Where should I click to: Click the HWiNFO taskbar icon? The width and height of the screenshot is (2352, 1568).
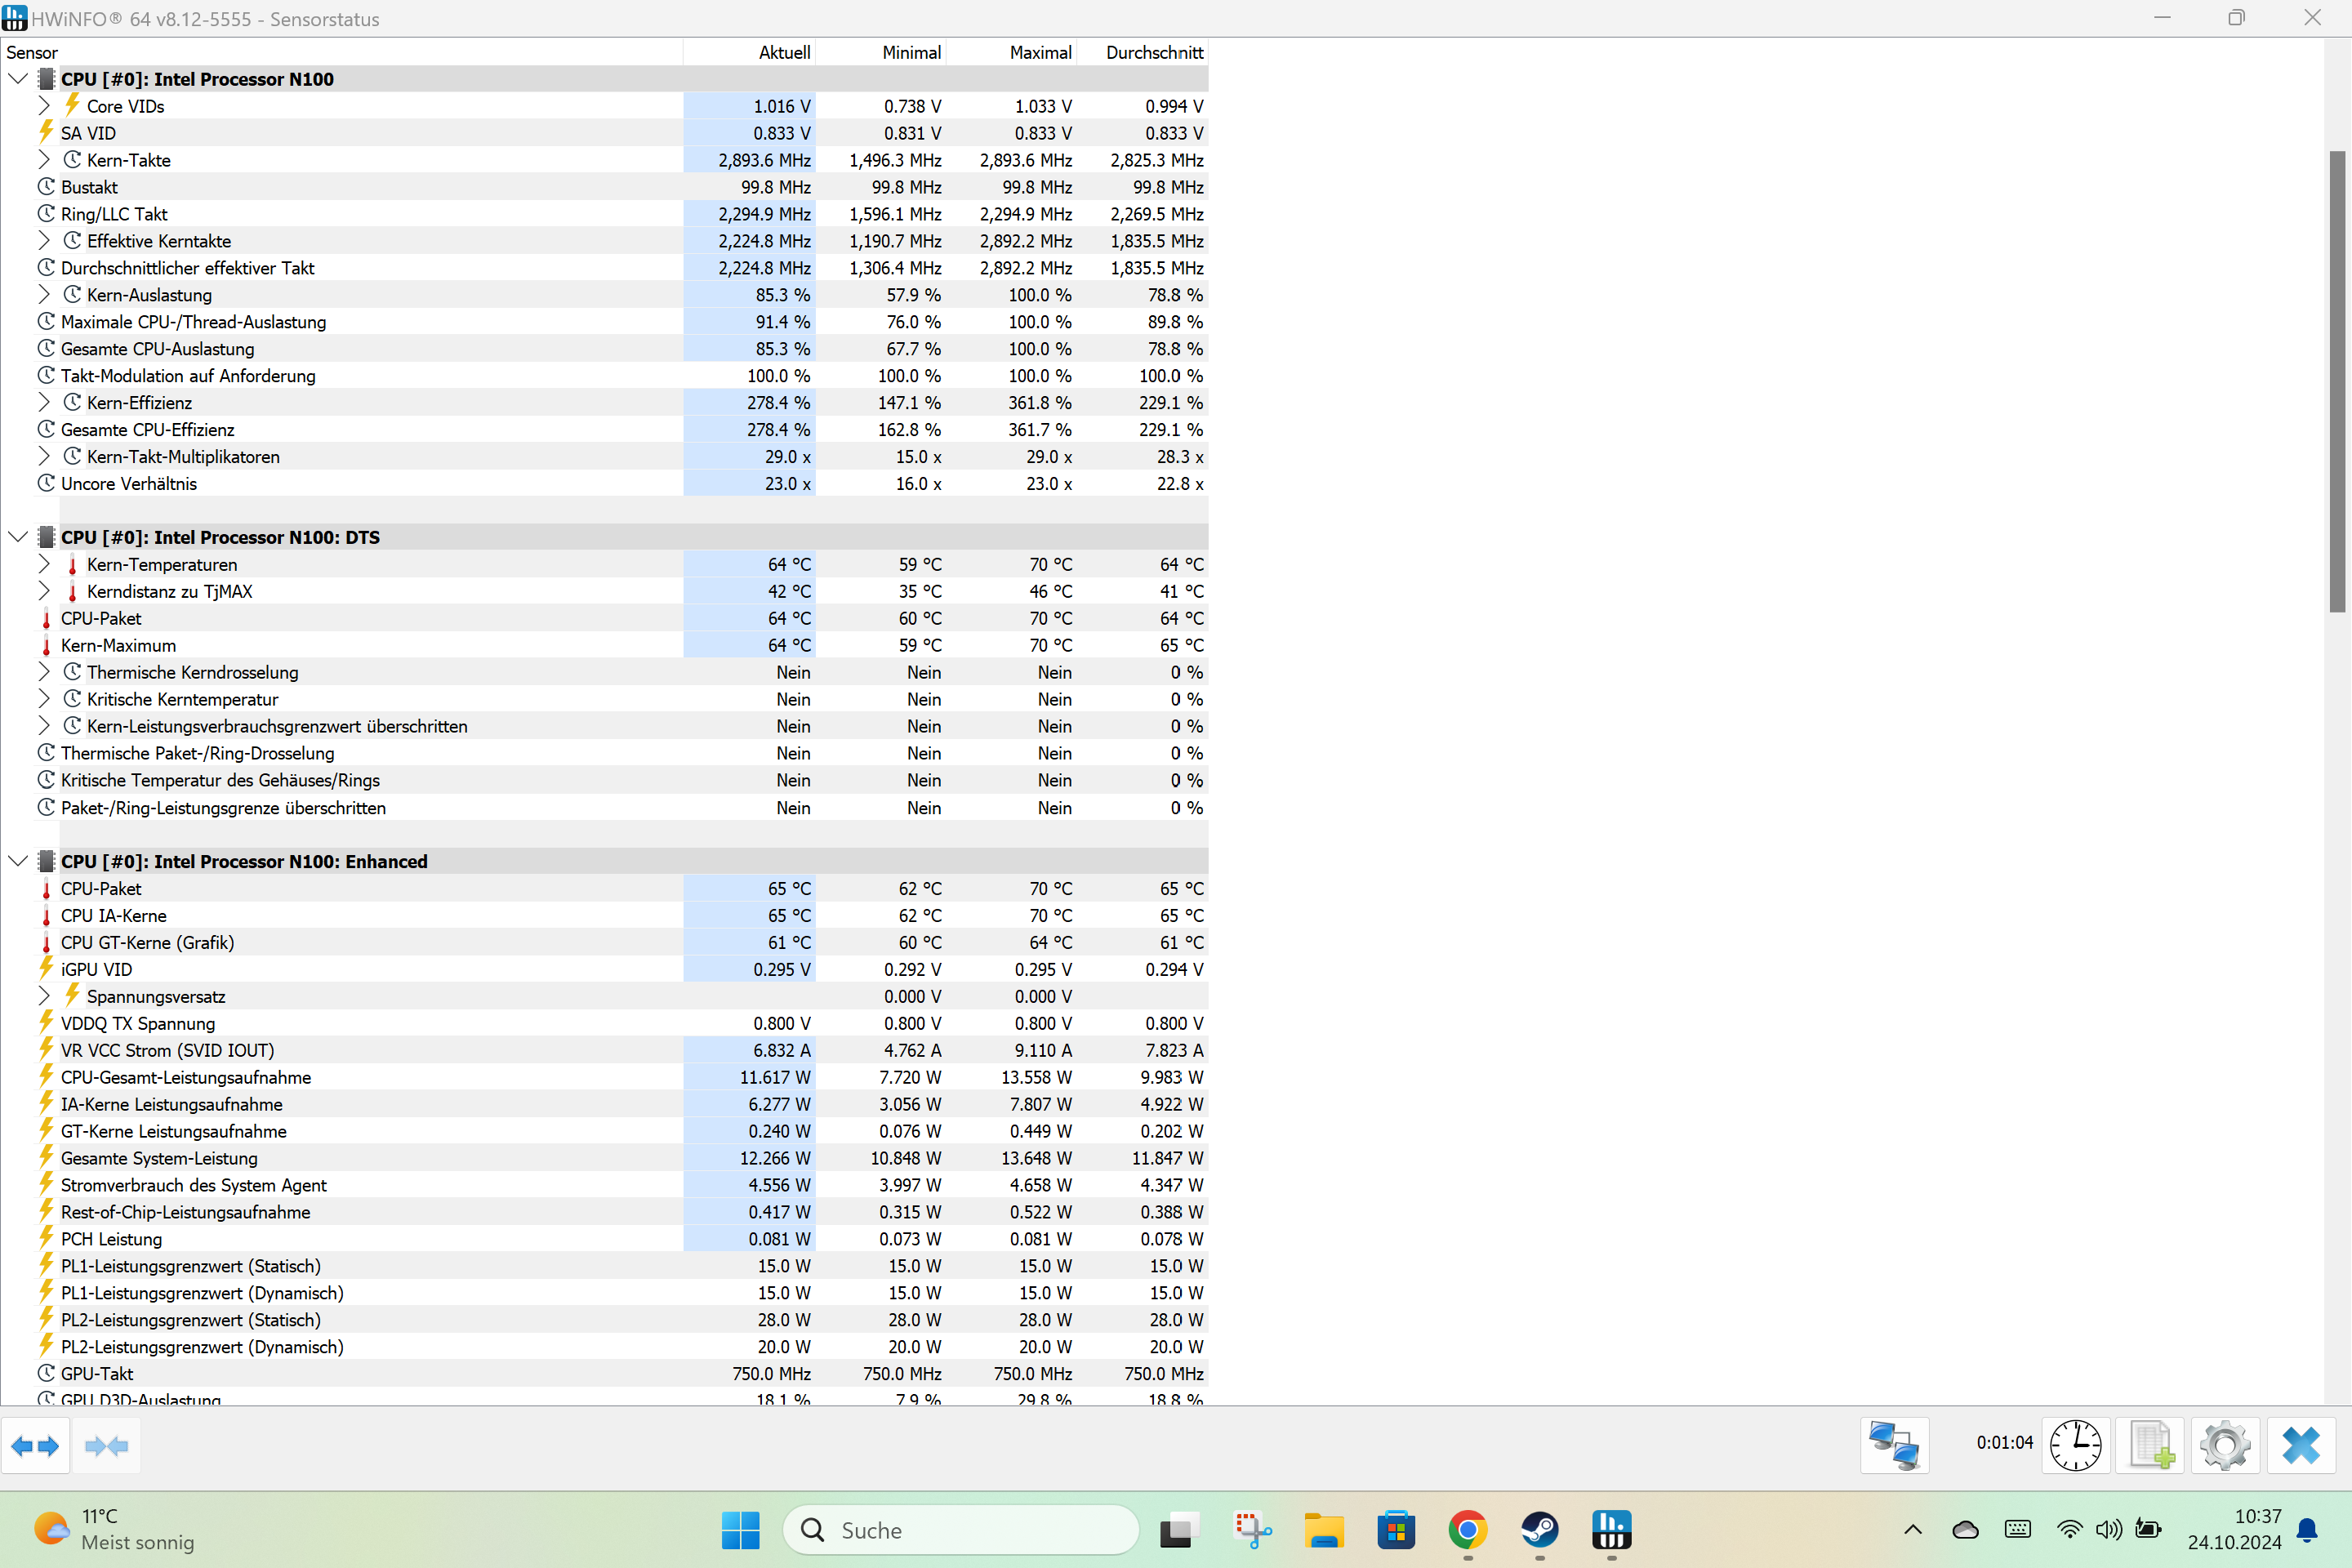pyautogui.click(x=1612, y=1530)
